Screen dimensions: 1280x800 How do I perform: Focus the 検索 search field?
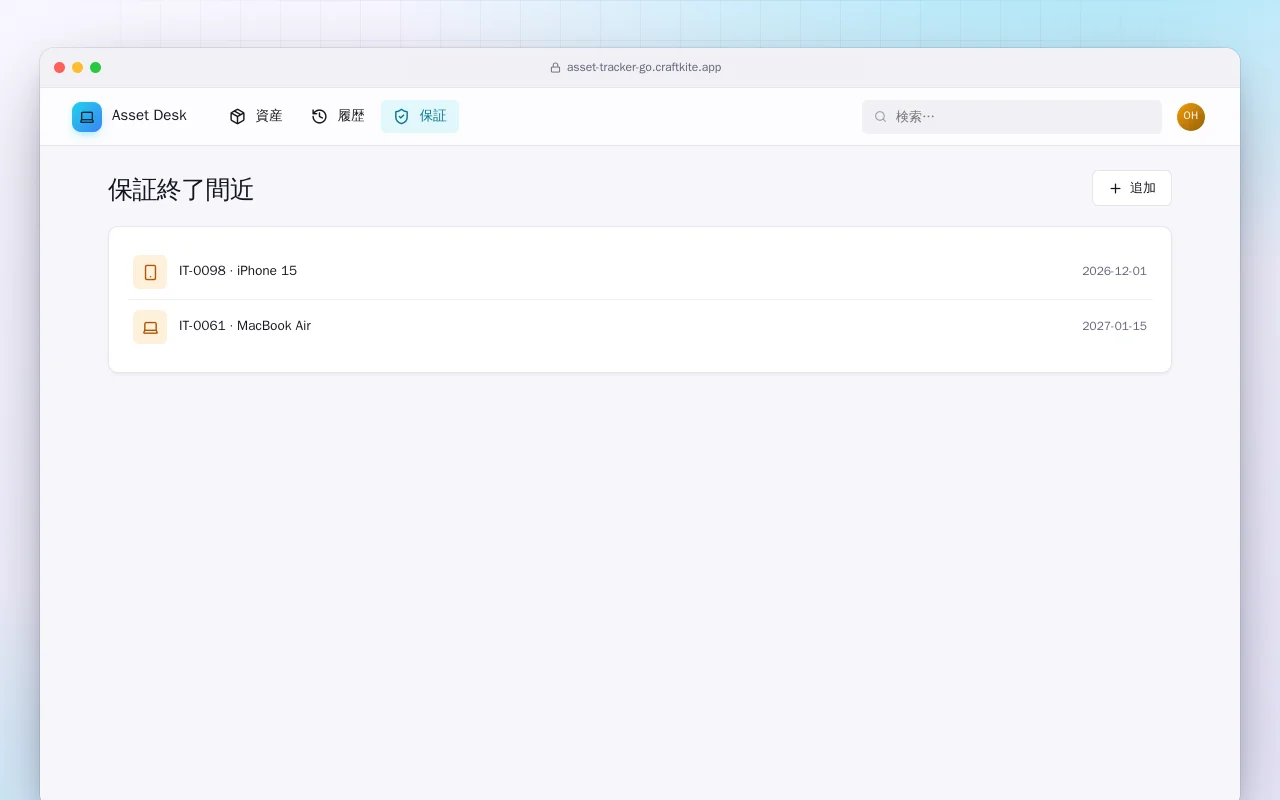pyautogui.click(x=1012, y=117)
